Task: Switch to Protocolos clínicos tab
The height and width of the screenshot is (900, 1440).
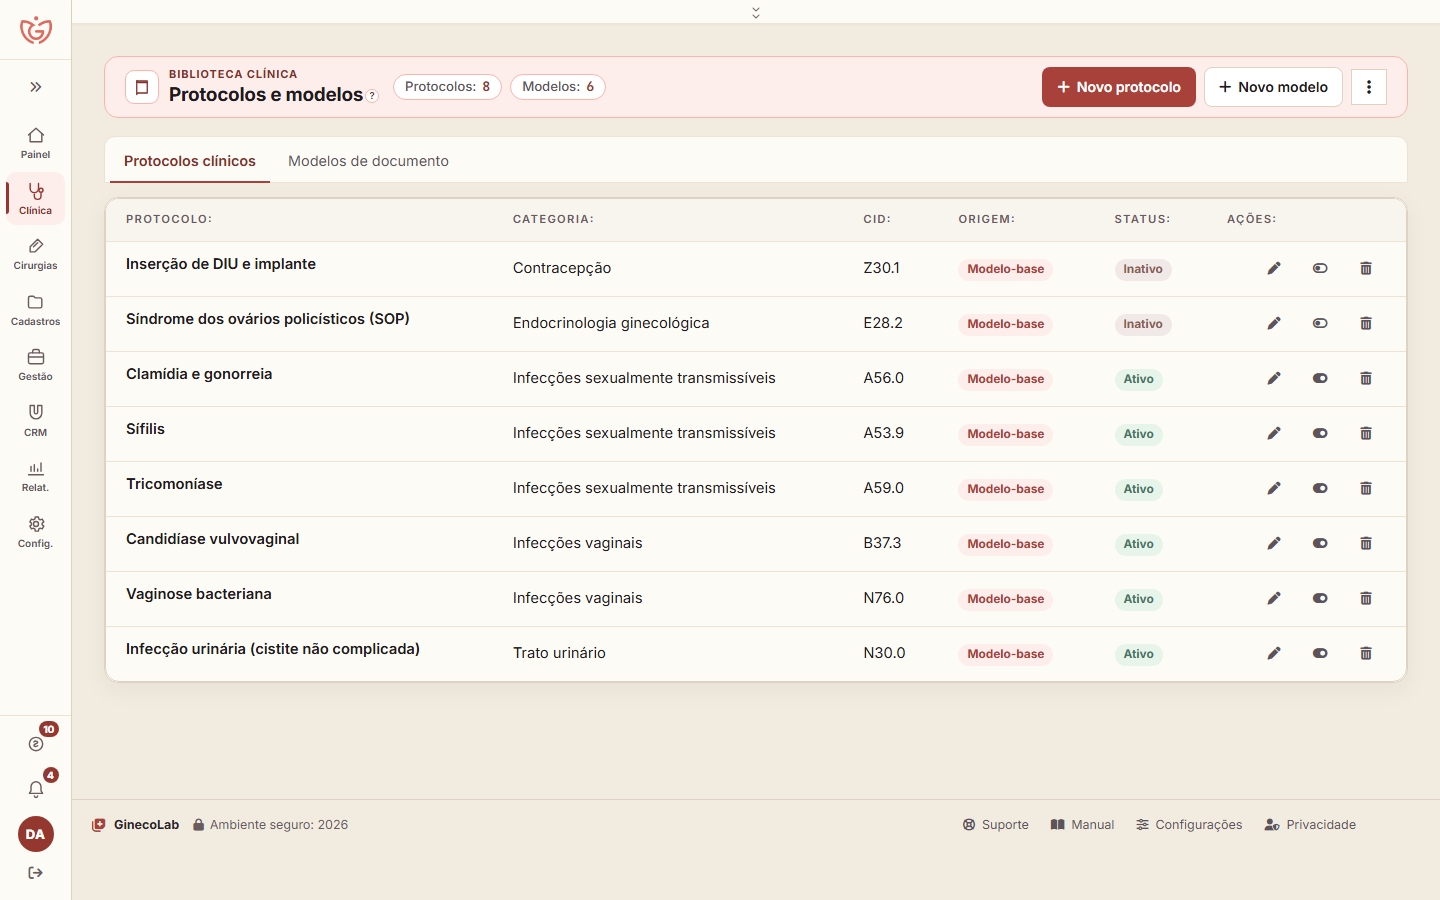Action: [190, 161]
